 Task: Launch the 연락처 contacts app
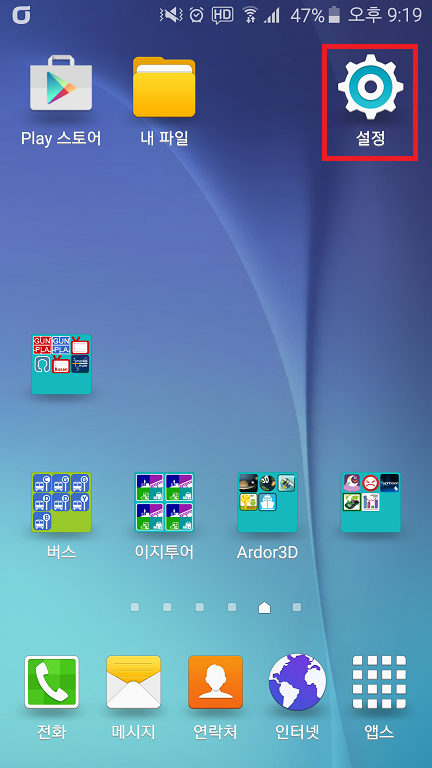(216, 682)
